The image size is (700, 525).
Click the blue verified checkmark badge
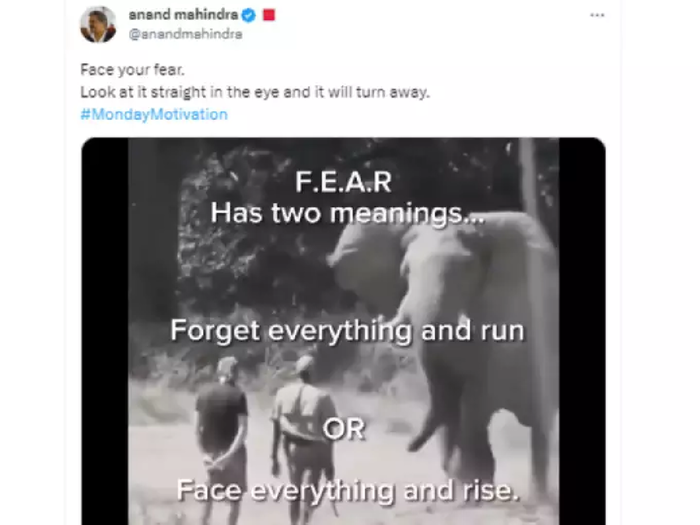pos(248,15)
